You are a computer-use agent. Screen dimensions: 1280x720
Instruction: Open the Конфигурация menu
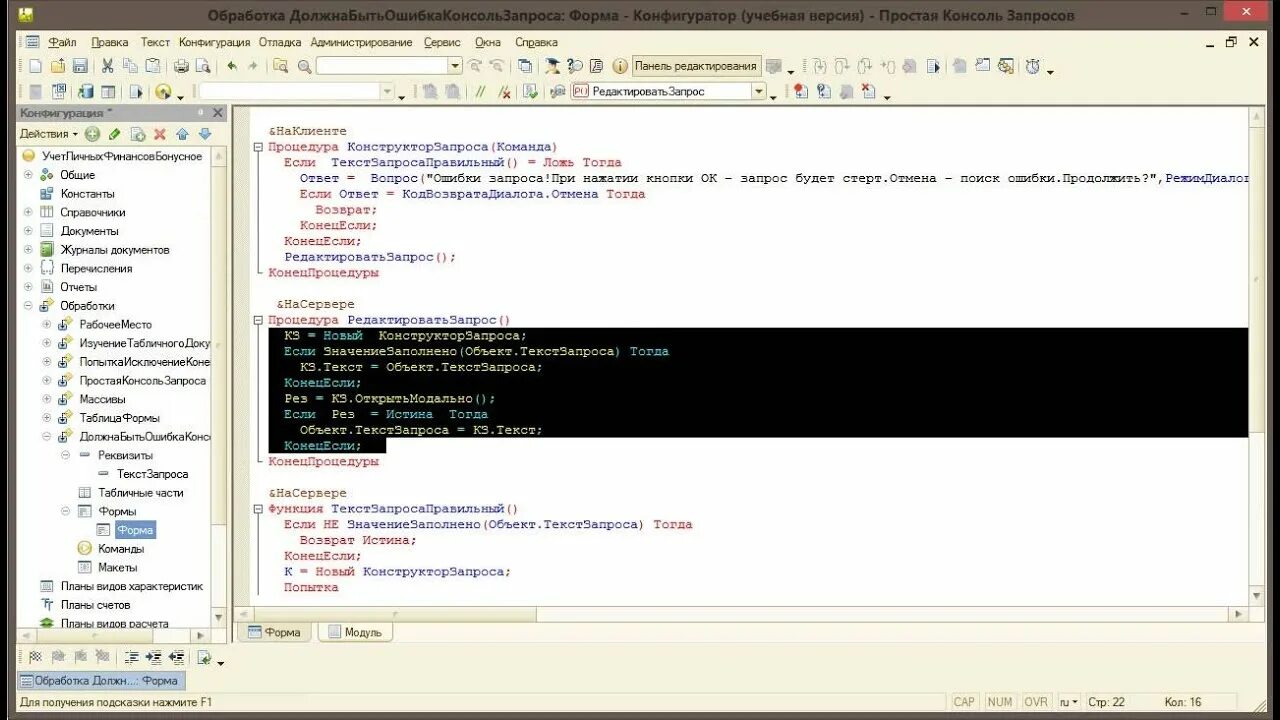pos(214,42)
